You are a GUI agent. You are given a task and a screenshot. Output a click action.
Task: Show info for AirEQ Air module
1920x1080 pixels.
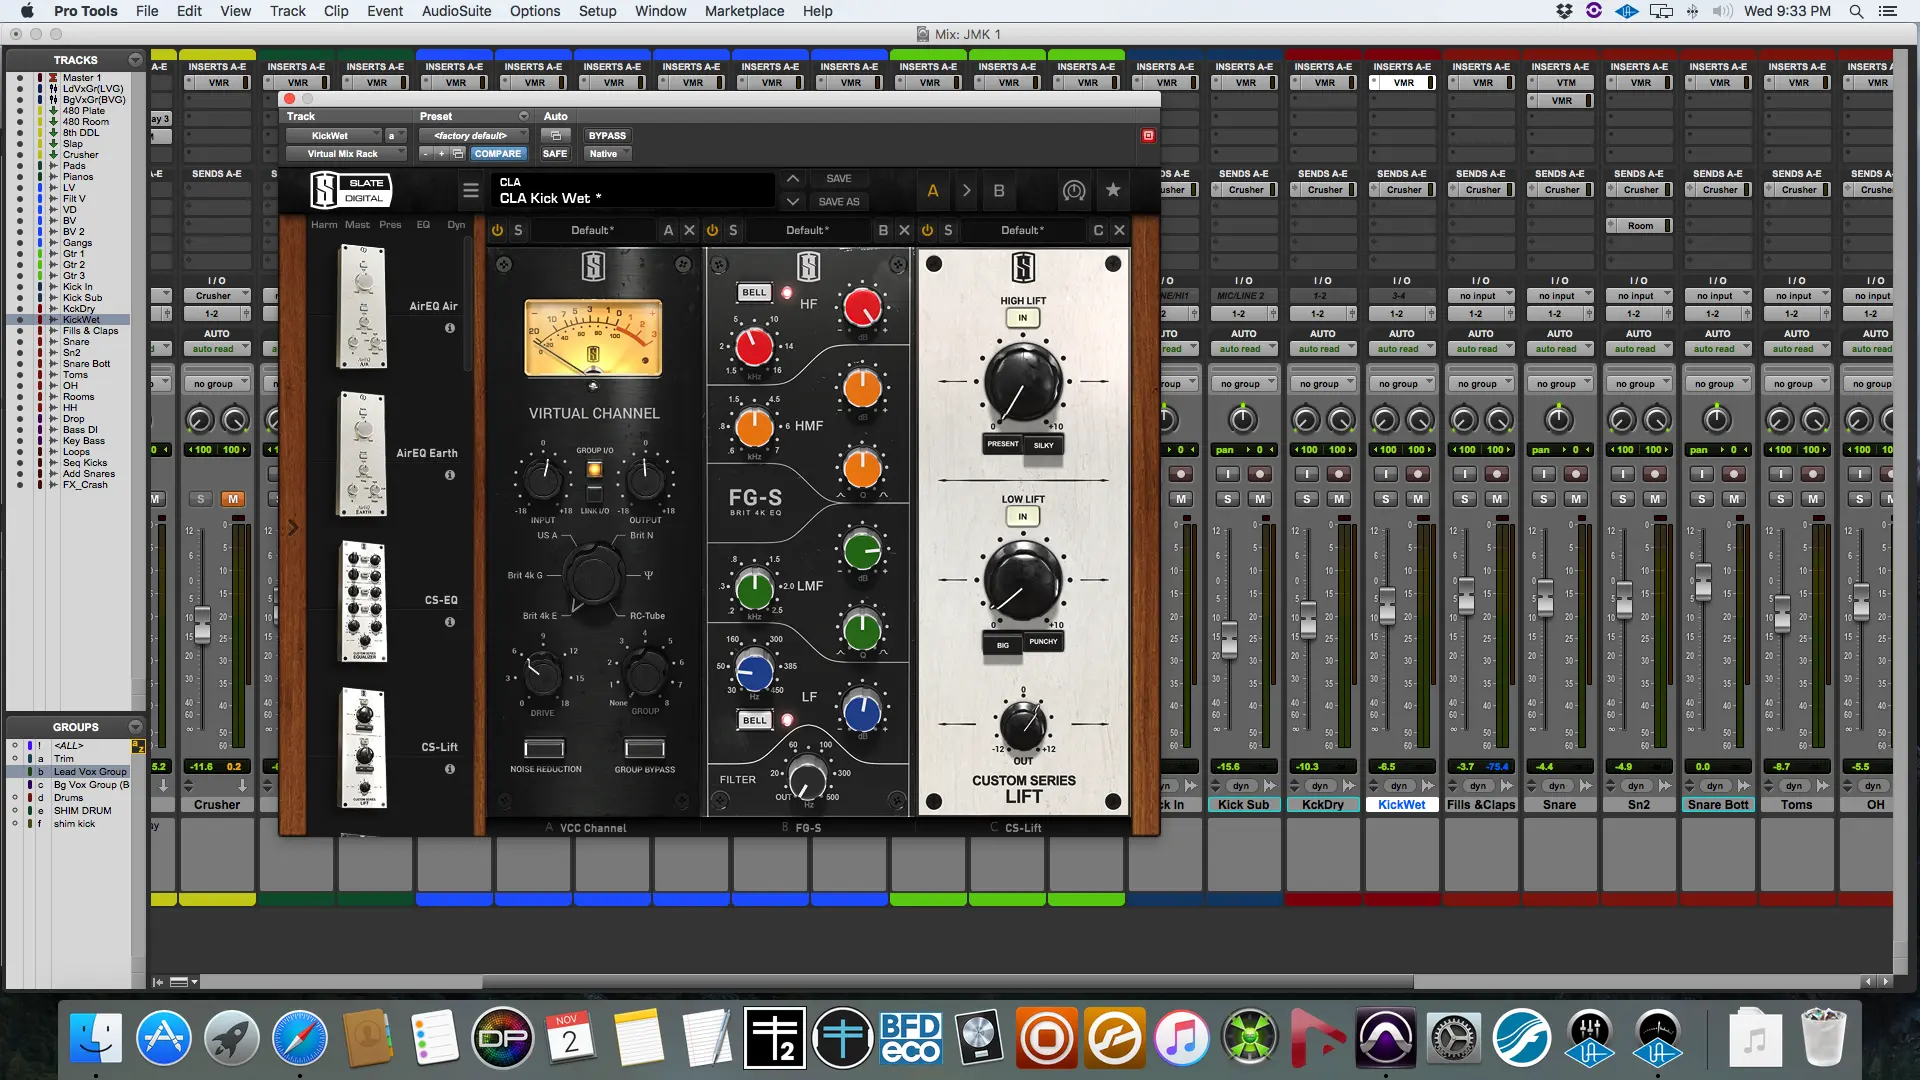tap(450, 328)
